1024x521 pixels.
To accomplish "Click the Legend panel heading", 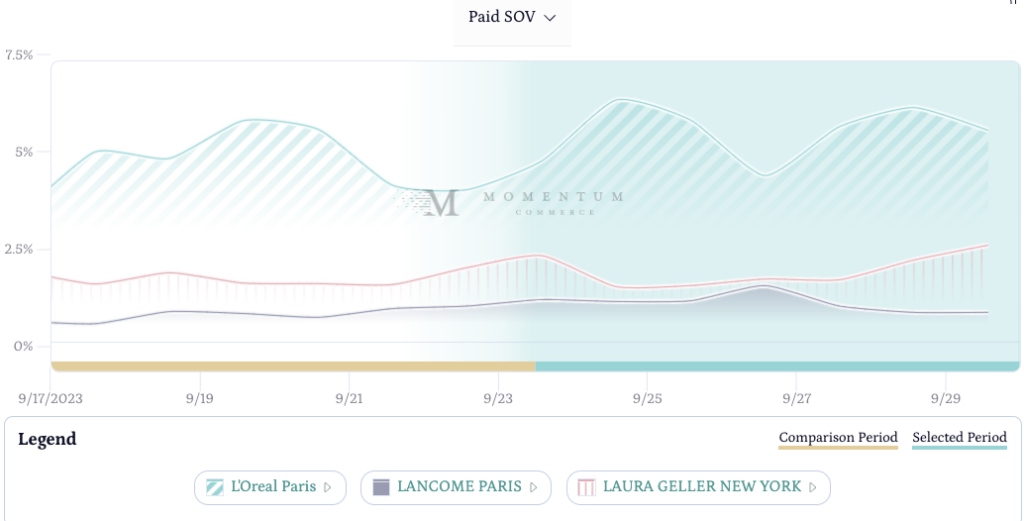I will [47, 439].
